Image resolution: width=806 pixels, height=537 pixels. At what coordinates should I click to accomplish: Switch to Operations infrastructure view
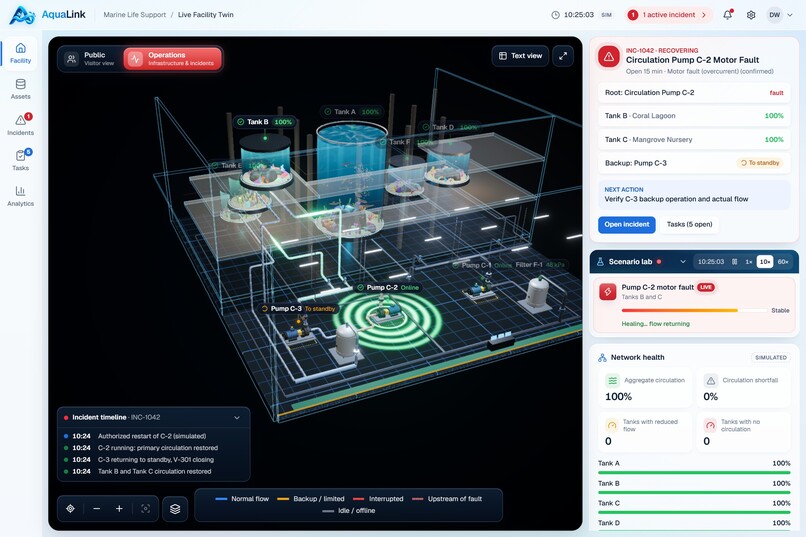click(173, 59)
